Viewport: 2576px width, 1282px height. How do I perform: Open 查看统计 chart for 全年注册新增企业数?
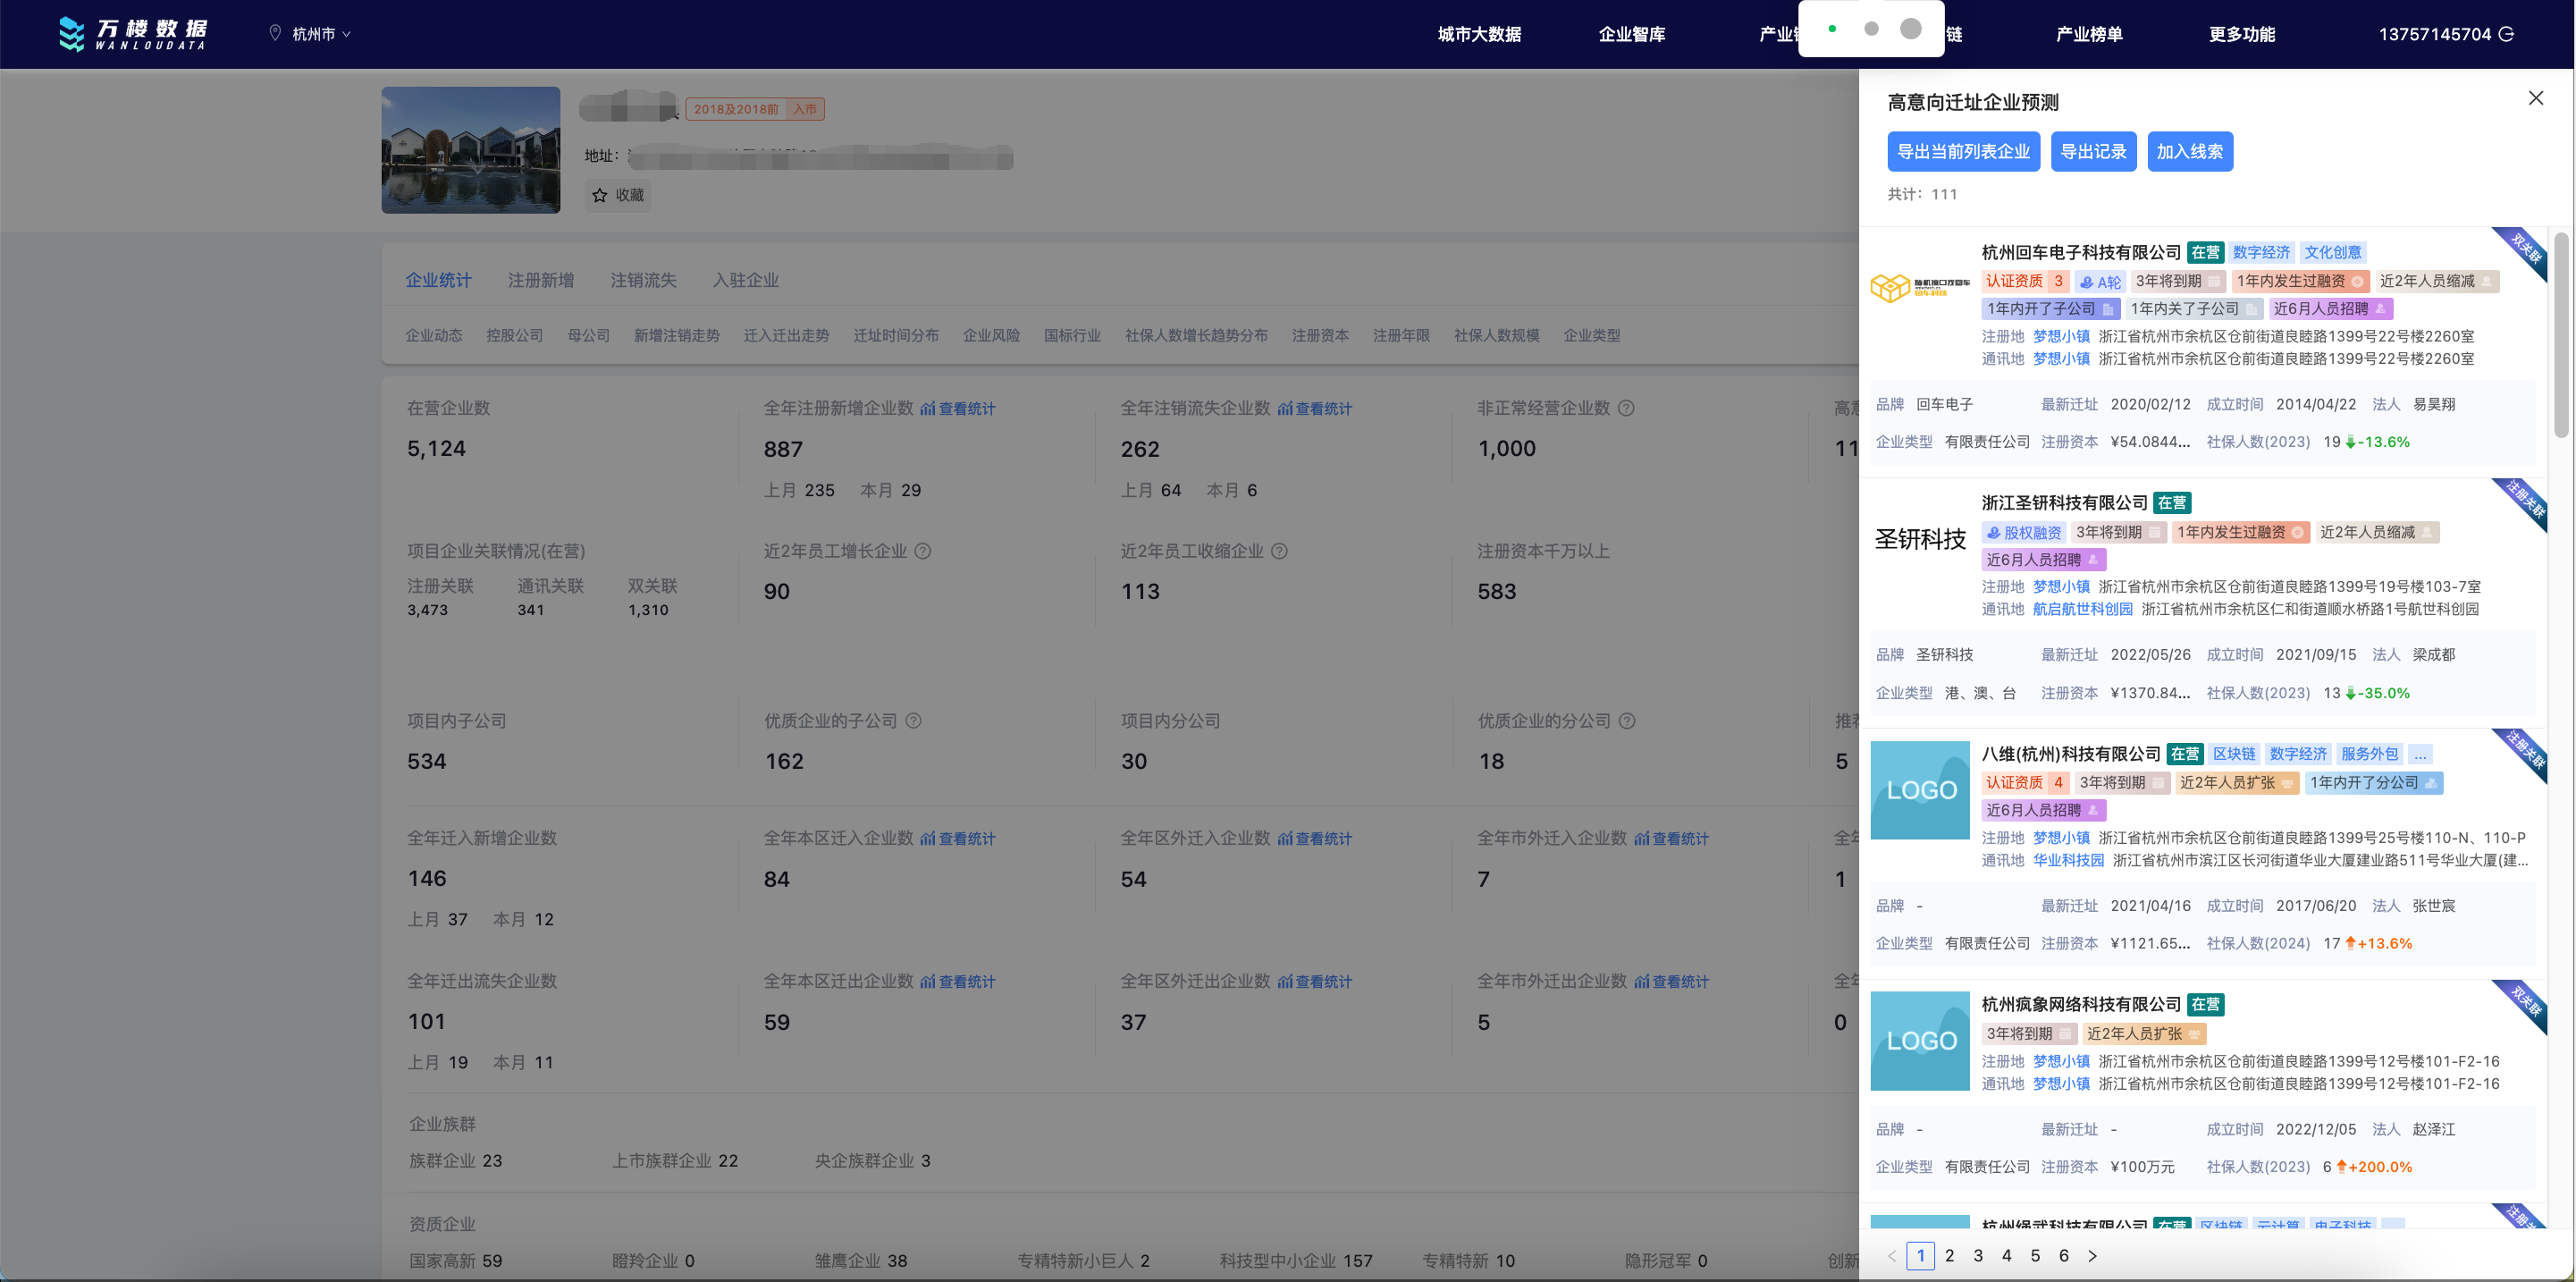coord(957,409)
